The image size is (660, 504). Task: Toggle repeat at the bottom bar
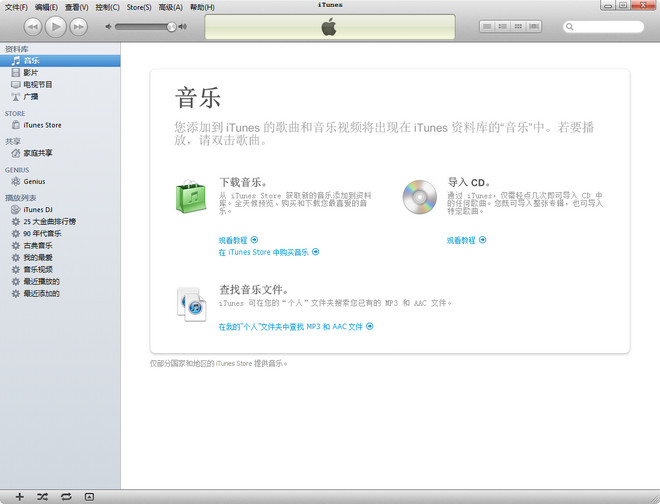65,496
